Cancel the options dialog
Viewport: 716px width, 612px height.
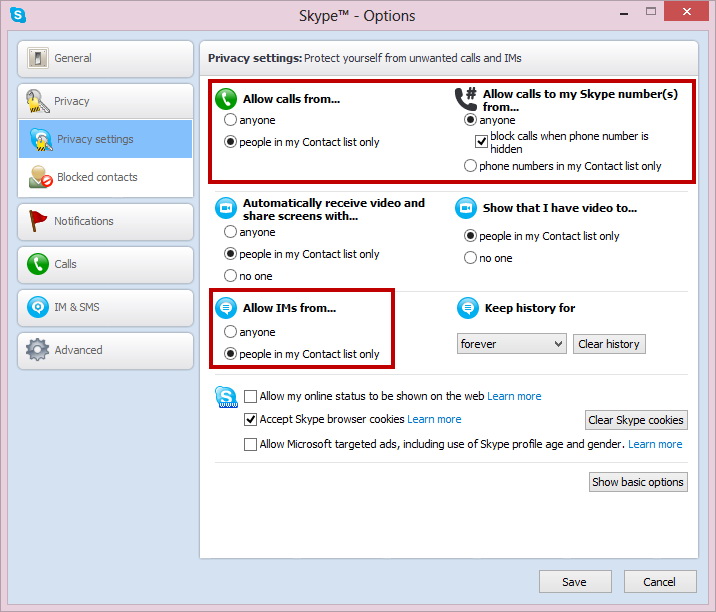pos(660,581)
